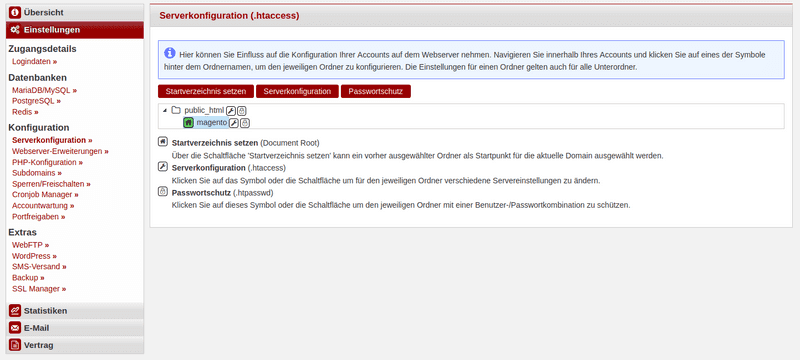
Task: Expand the E-Mail section
Action: (75, 328)
